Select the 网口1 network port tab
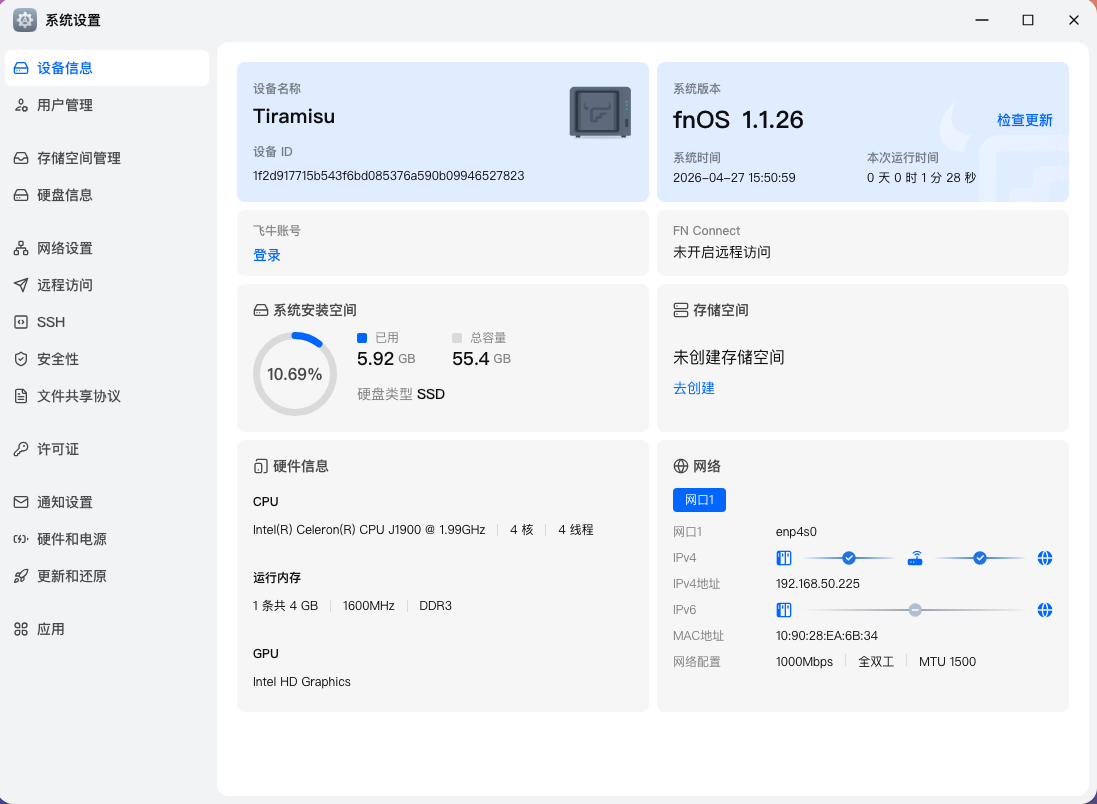 click(699, 500)
